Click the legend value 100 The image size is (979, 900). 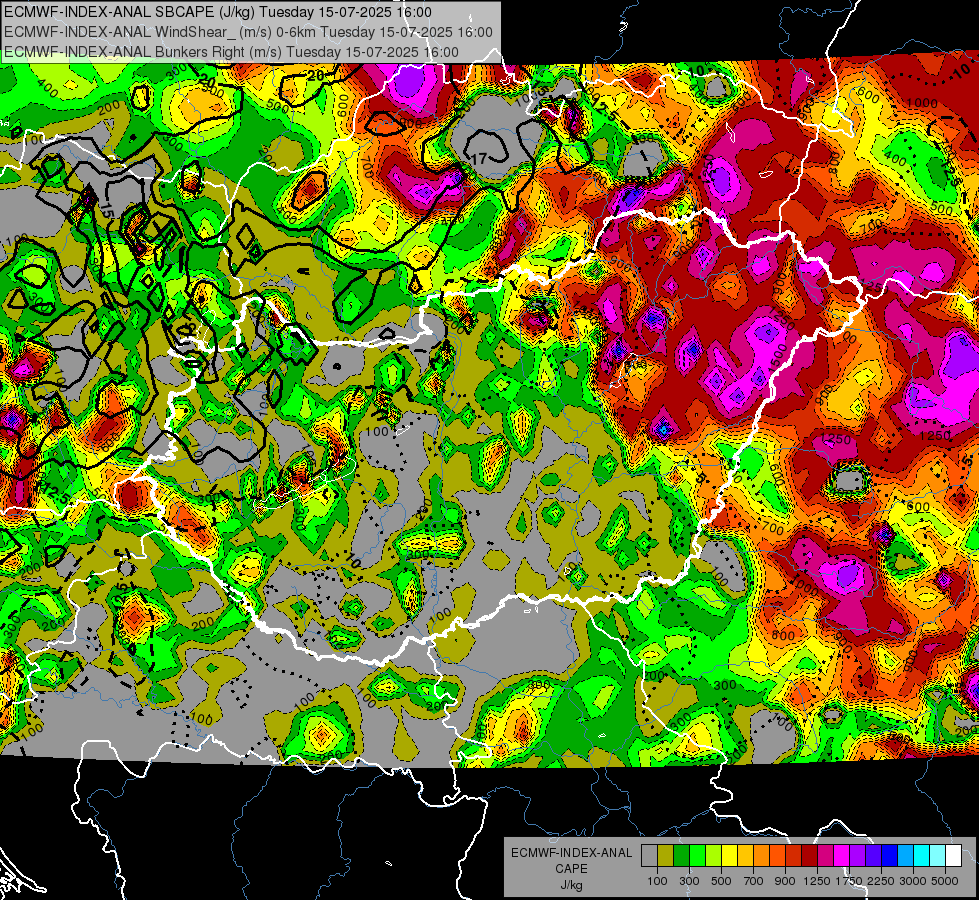(x=657, y=881)
